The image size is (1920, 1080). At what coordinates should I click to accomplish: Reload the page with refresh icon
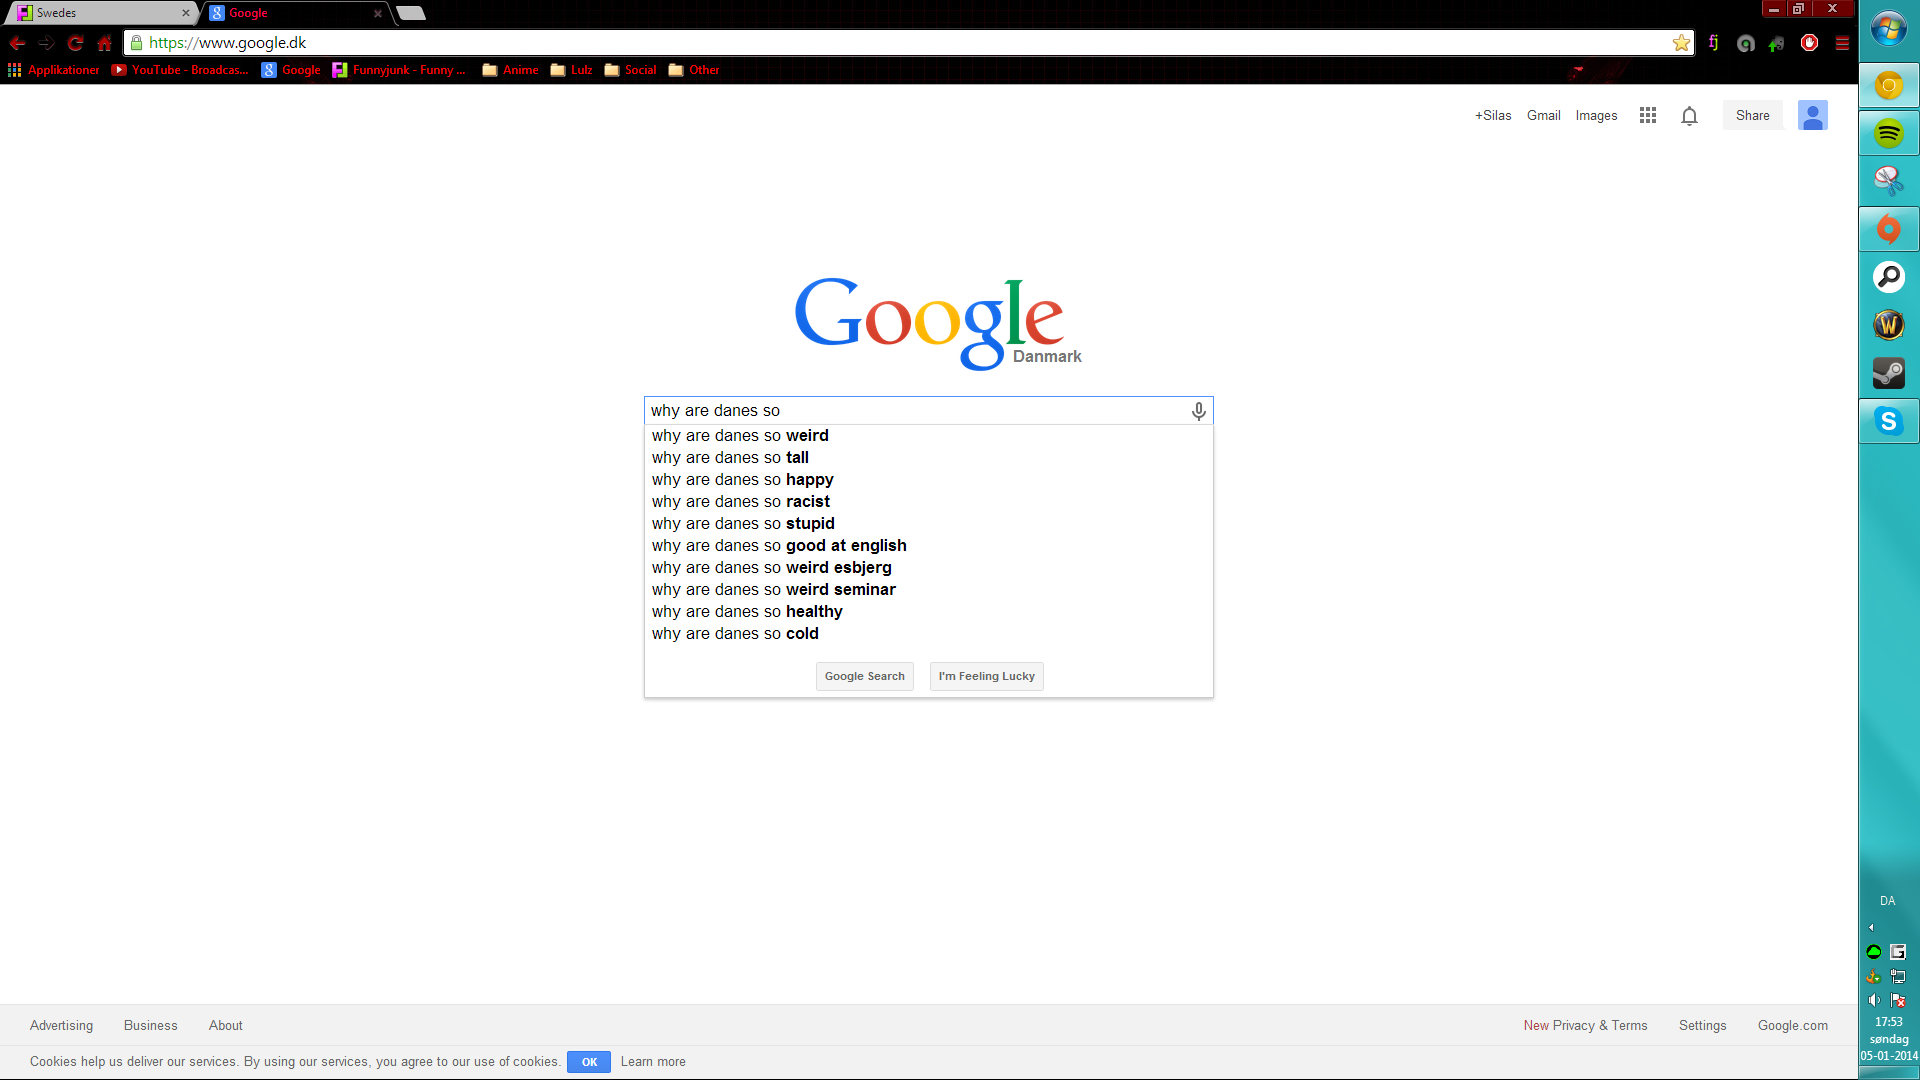point(75,43)
